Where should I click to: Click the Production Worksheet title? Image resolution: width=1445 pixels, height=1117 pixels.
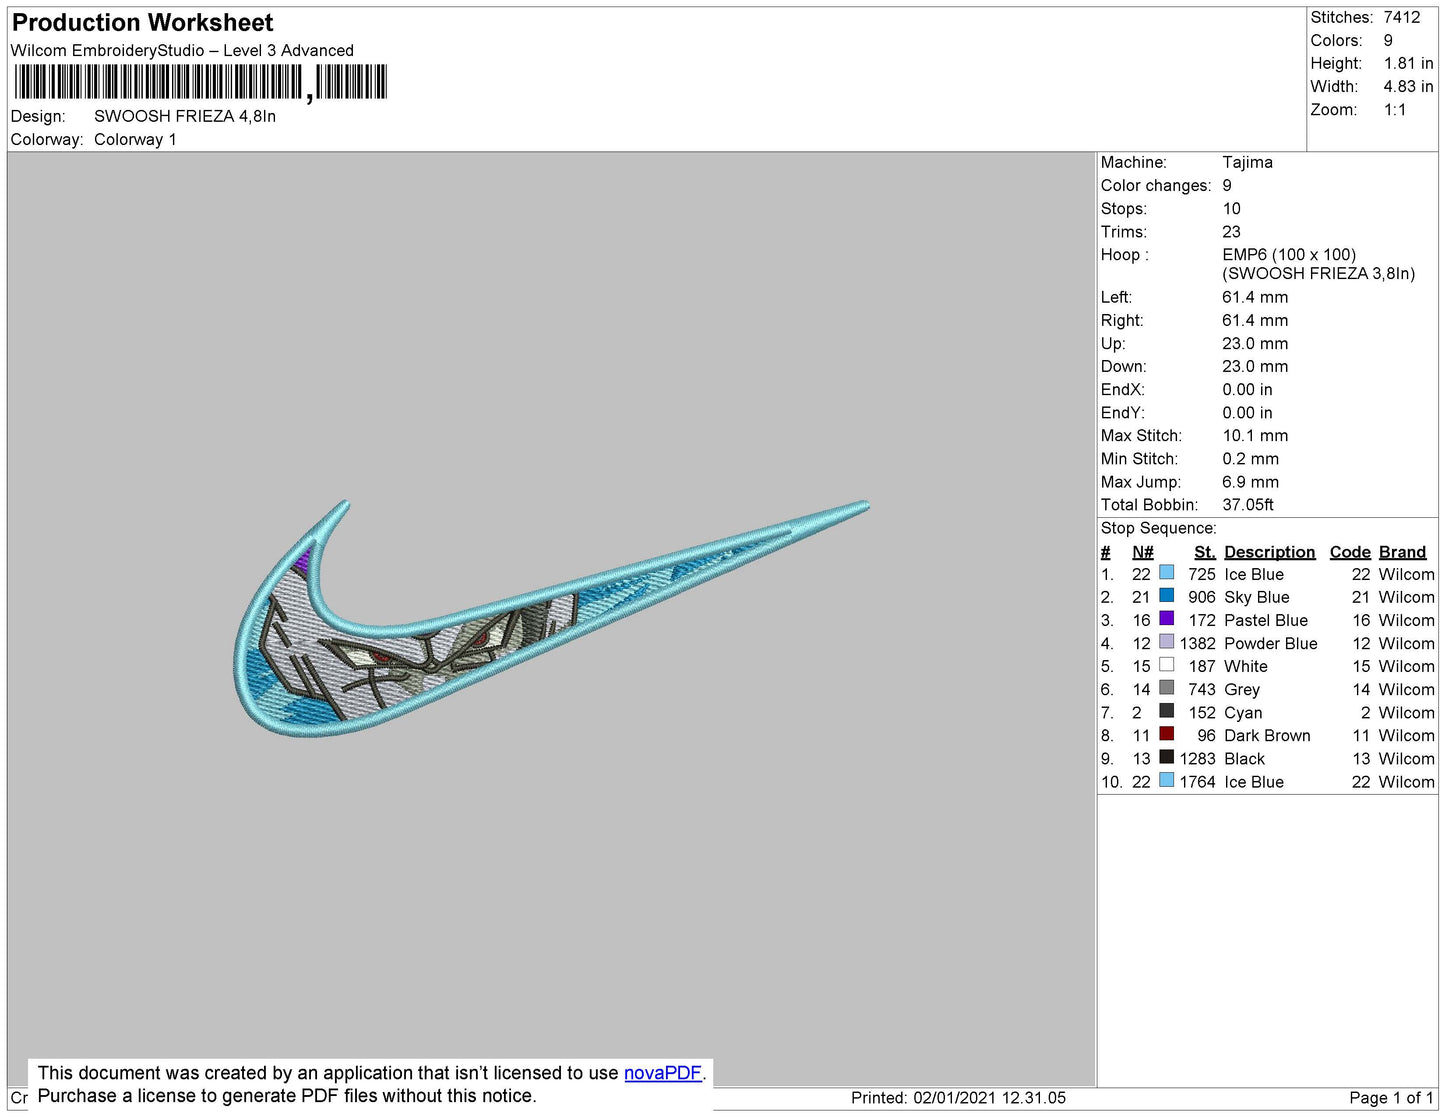pos(142,22)
